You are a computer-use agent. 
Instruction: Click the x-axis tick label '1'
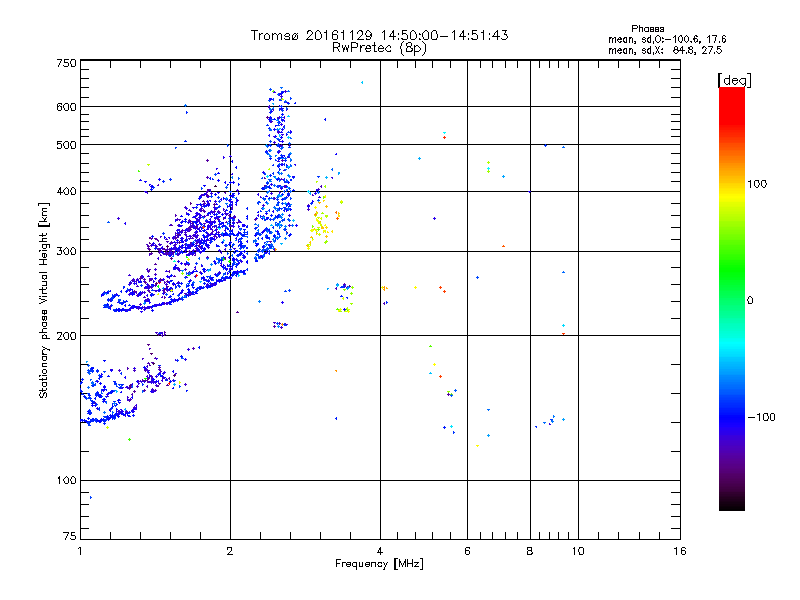pyautogui.click(x=80, y=551)
